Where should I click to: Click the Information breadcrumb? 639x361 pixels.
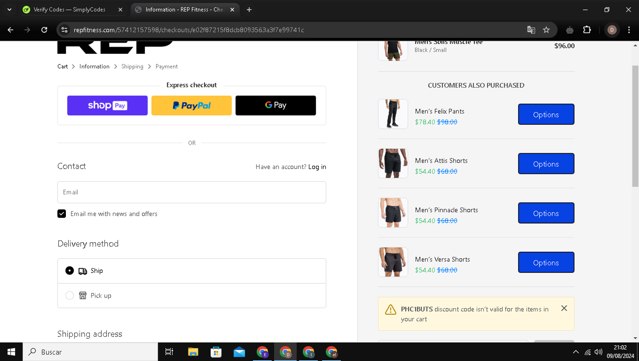coord(94,66)
